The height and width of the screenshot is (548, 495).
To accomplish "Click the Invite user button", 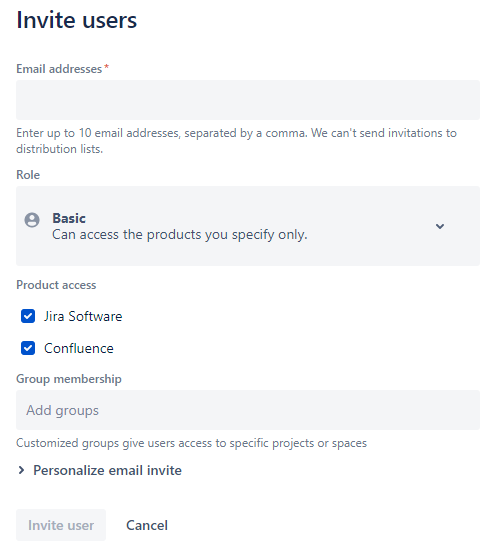I will pos(61,525).
